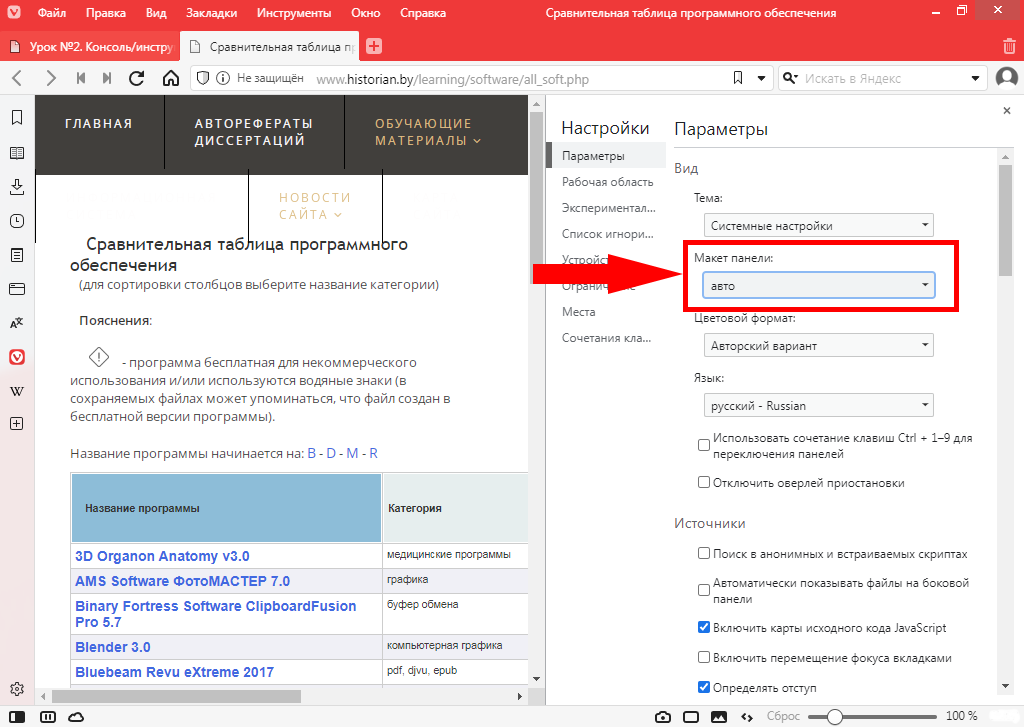Click the capture page camera icon

click(x=662, y=716)
